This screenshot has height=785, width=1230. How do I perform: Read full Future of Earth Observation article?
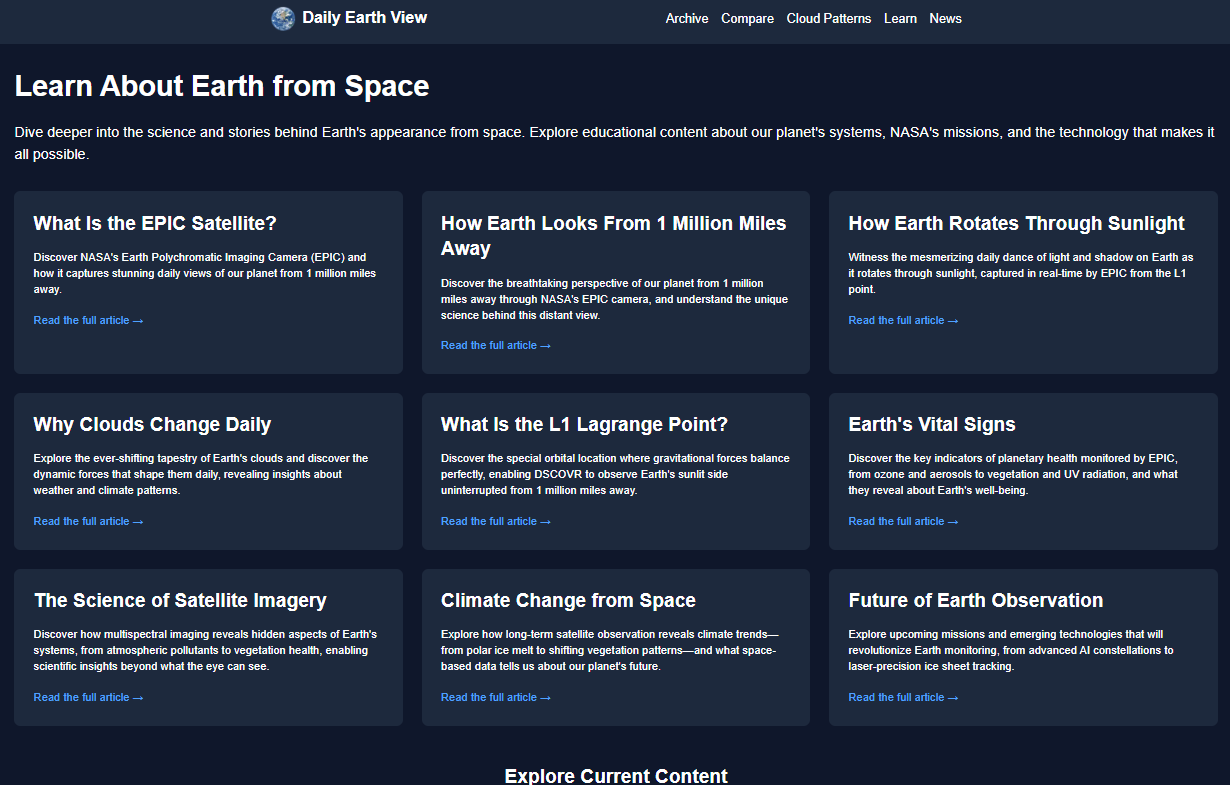coord(903,698)
